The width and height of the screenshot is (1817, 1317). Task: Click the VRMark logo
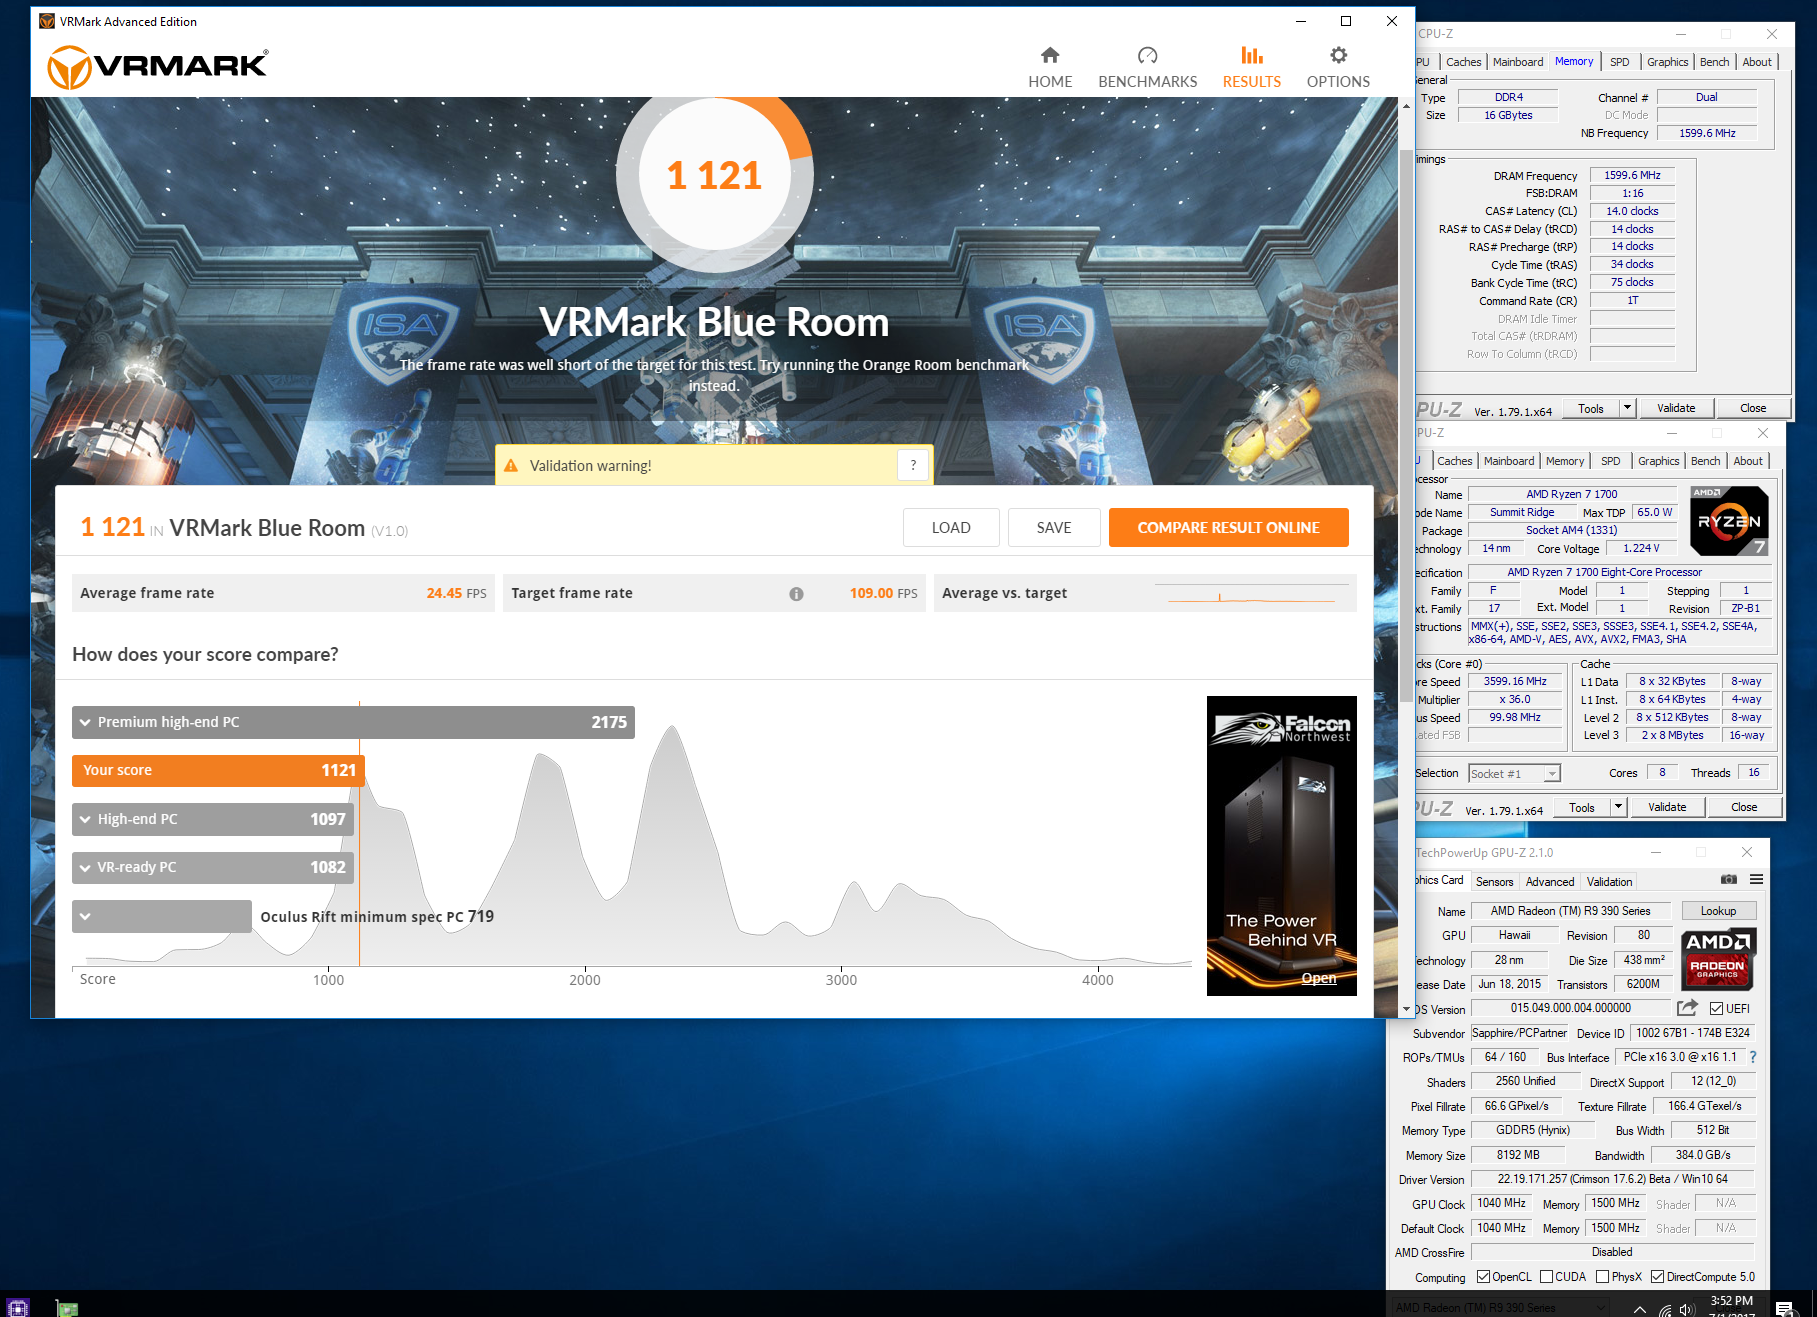click(158, 67)
